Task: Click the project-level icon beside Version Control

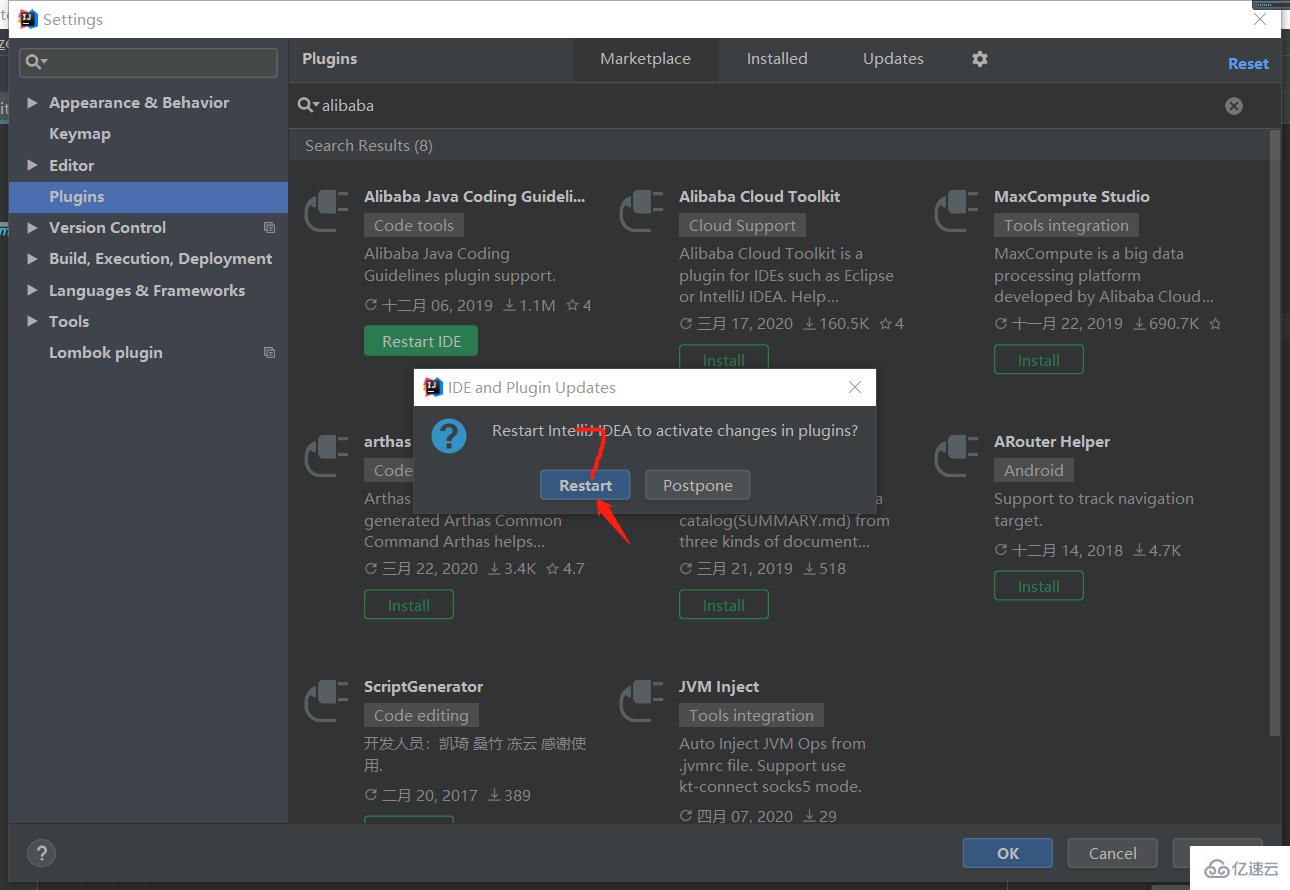Action: coord(269,228)
